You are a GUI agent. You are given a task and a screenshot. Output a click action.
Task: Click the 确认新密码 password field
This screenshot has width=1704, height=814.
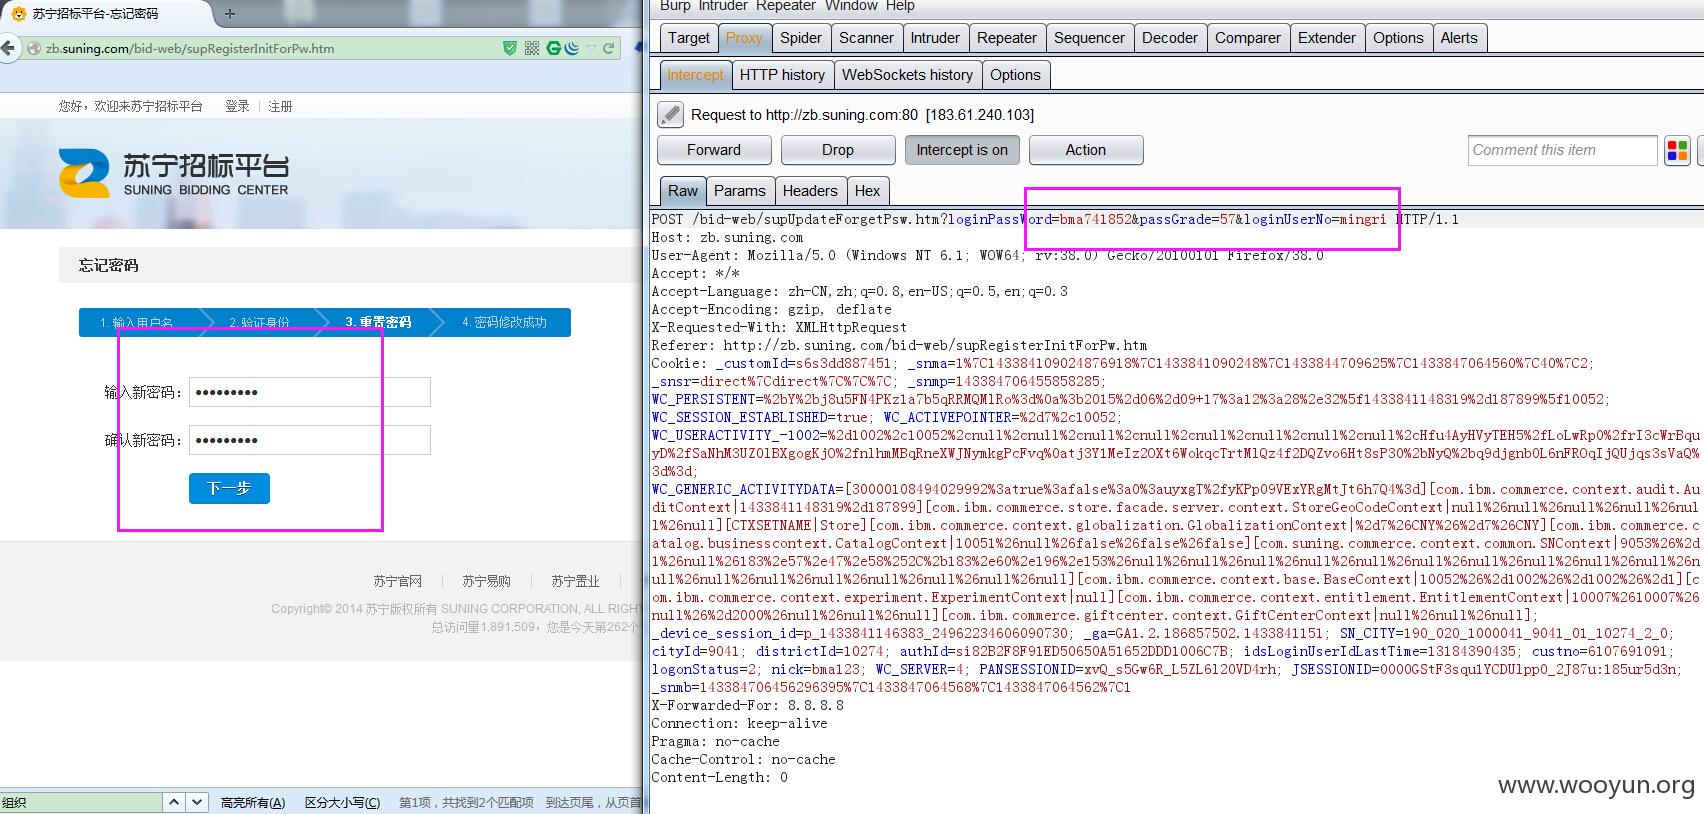310,440
